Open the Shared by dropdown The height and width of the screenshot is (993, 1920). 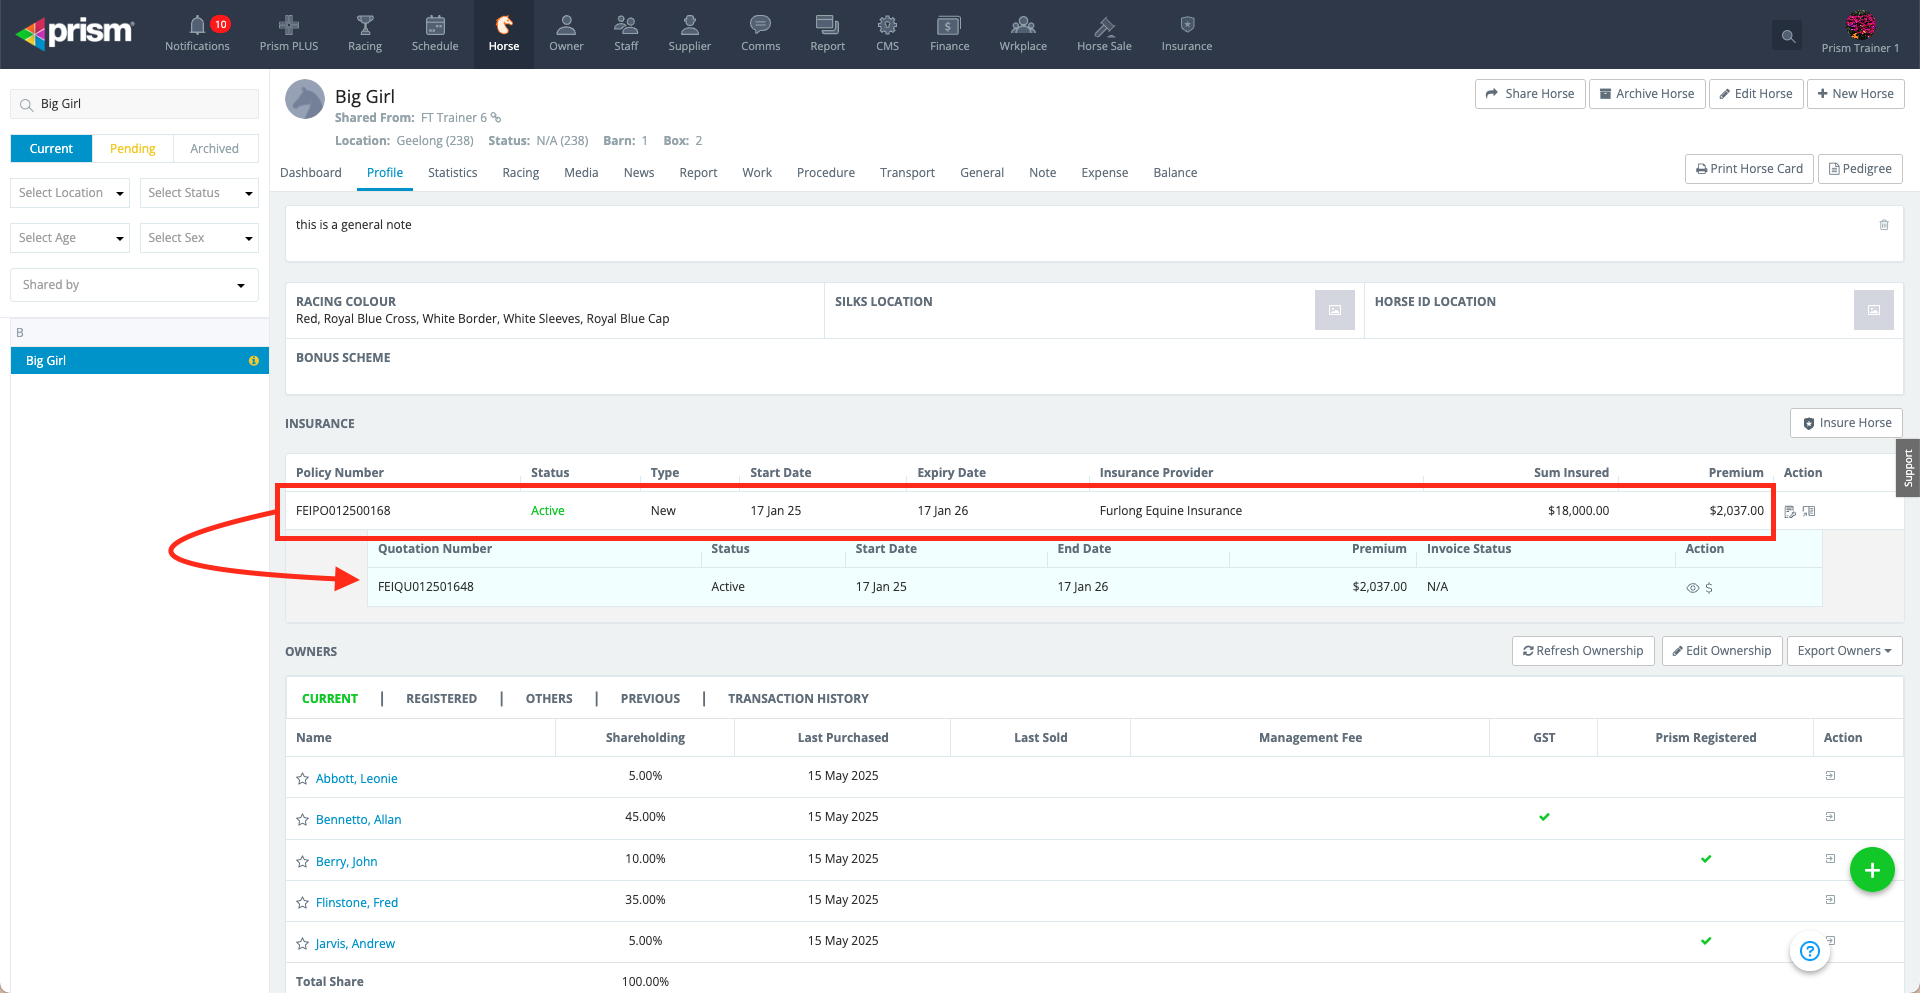coord(134,285)
